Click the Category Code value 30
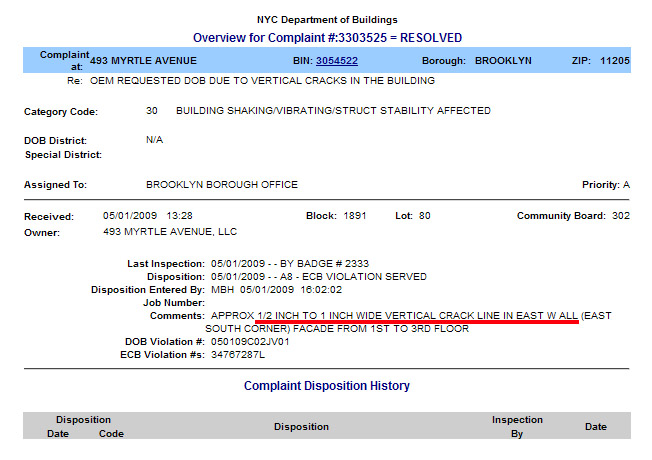Viewport: 652px width, 460px height. point(152,111)
